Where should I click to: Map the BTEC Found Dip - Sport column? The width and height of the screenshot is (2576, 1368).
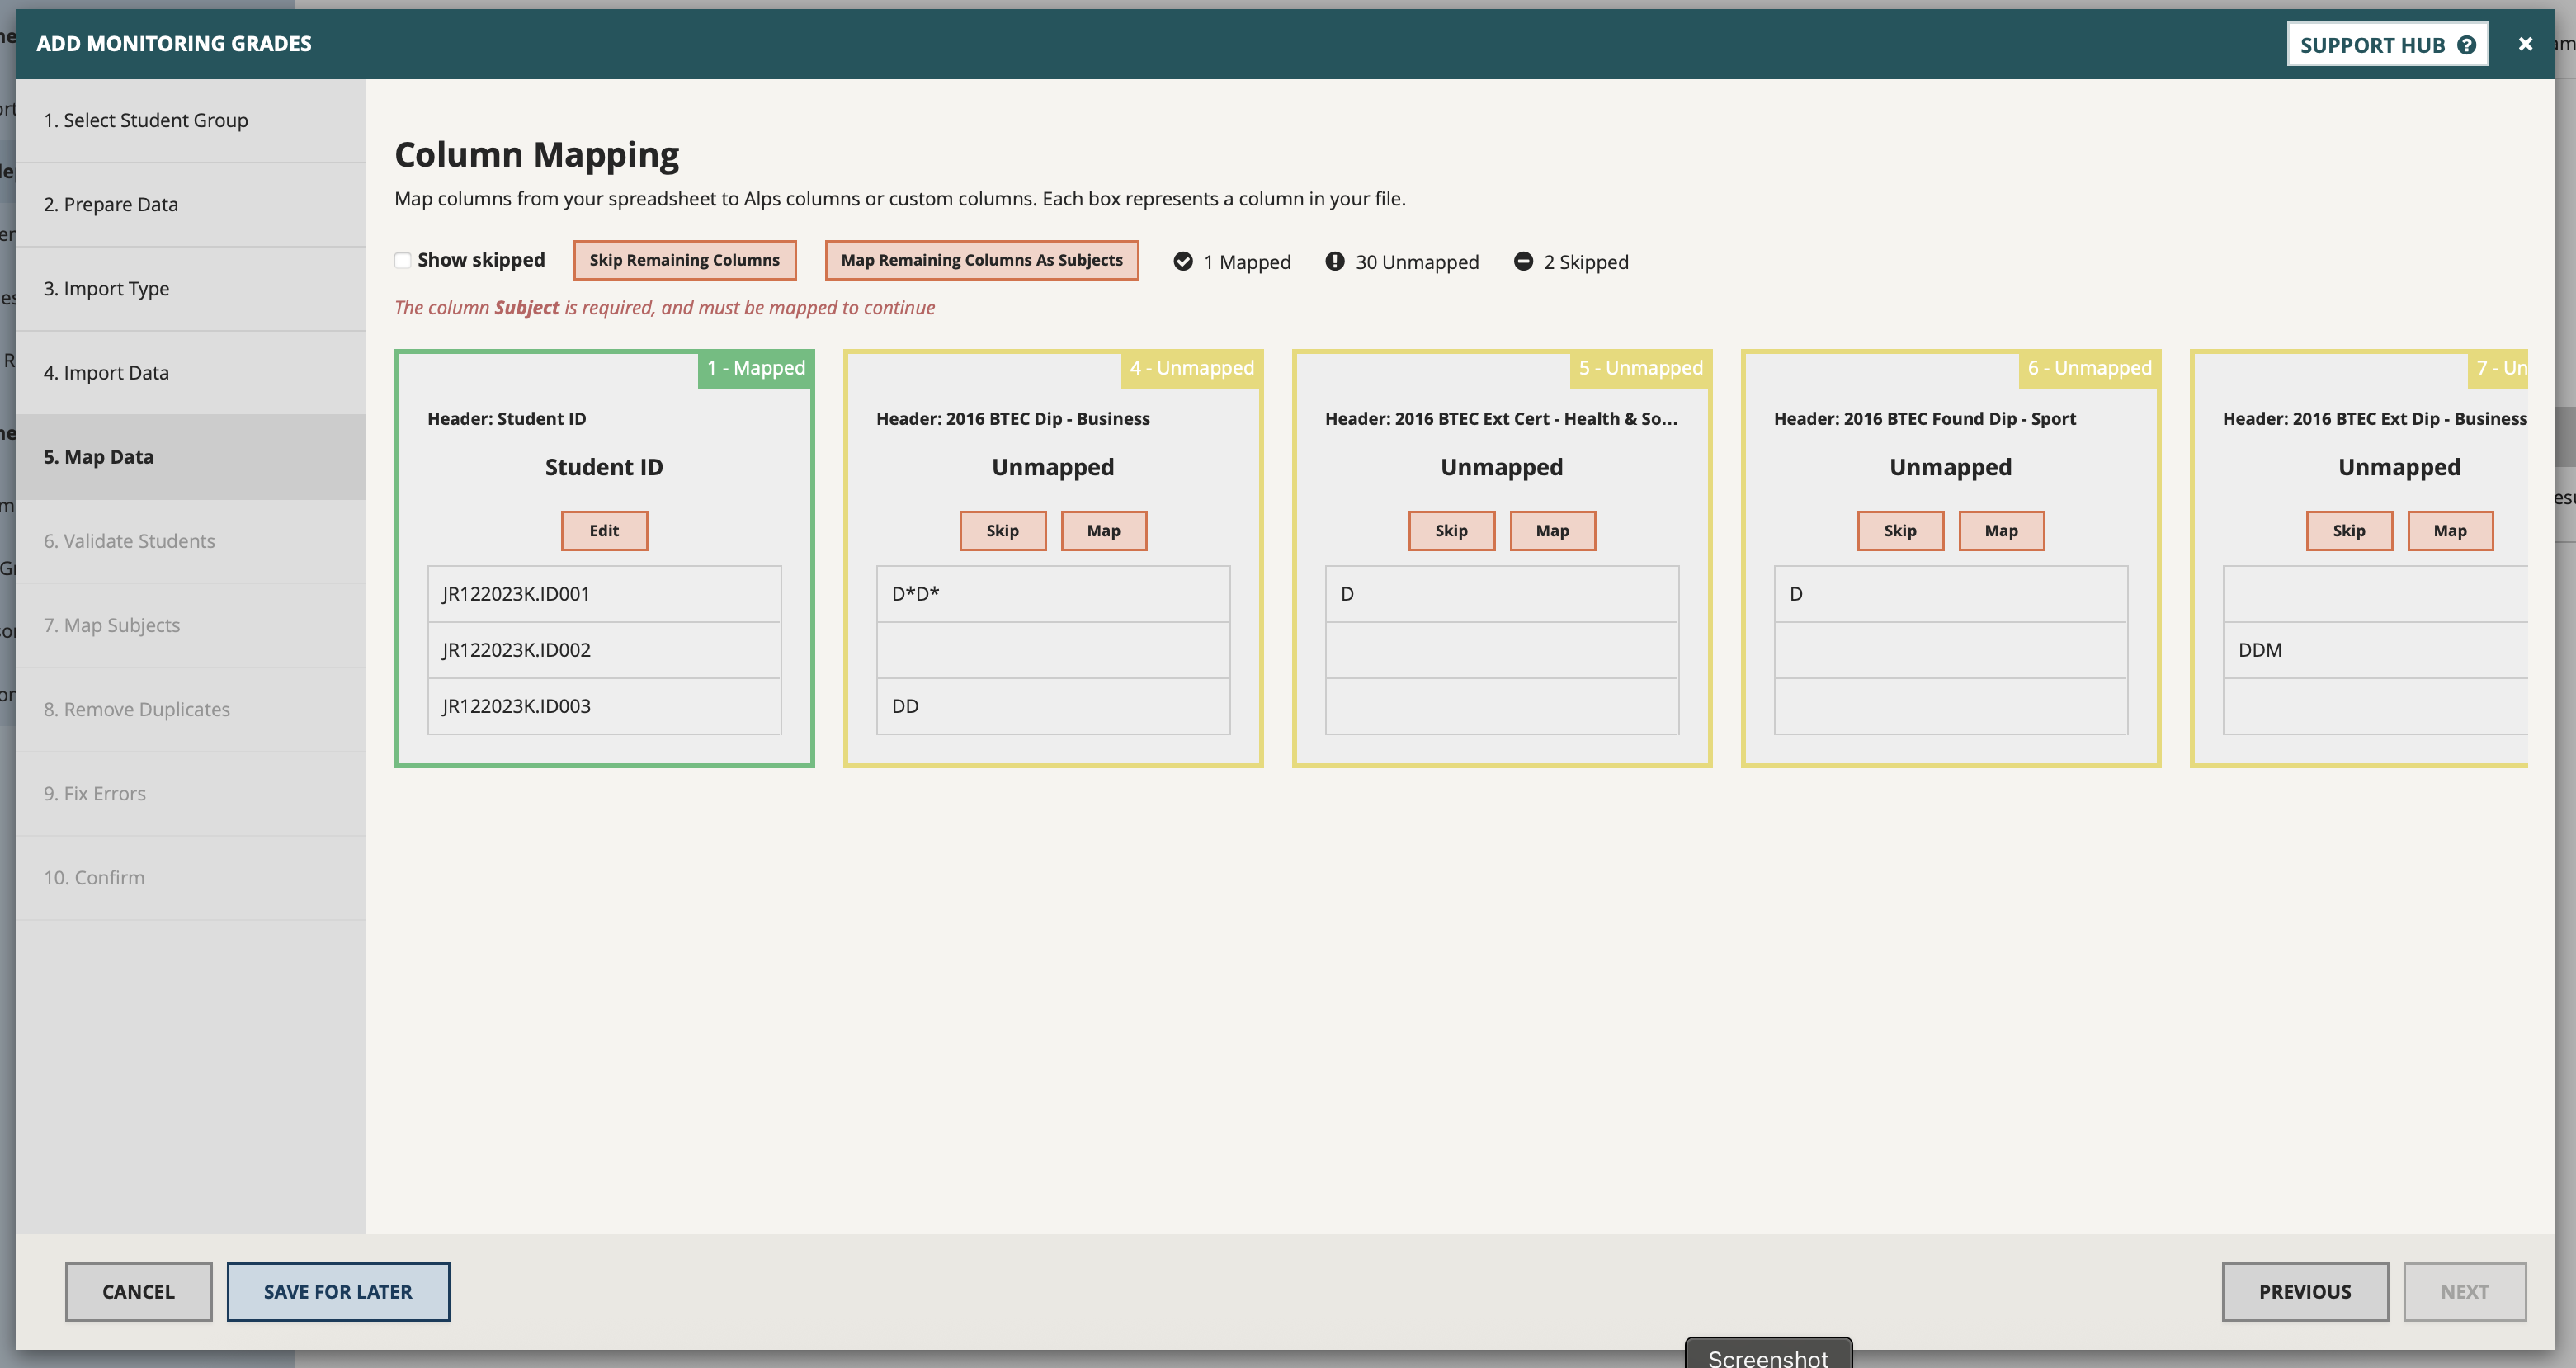click(2001, 530)
